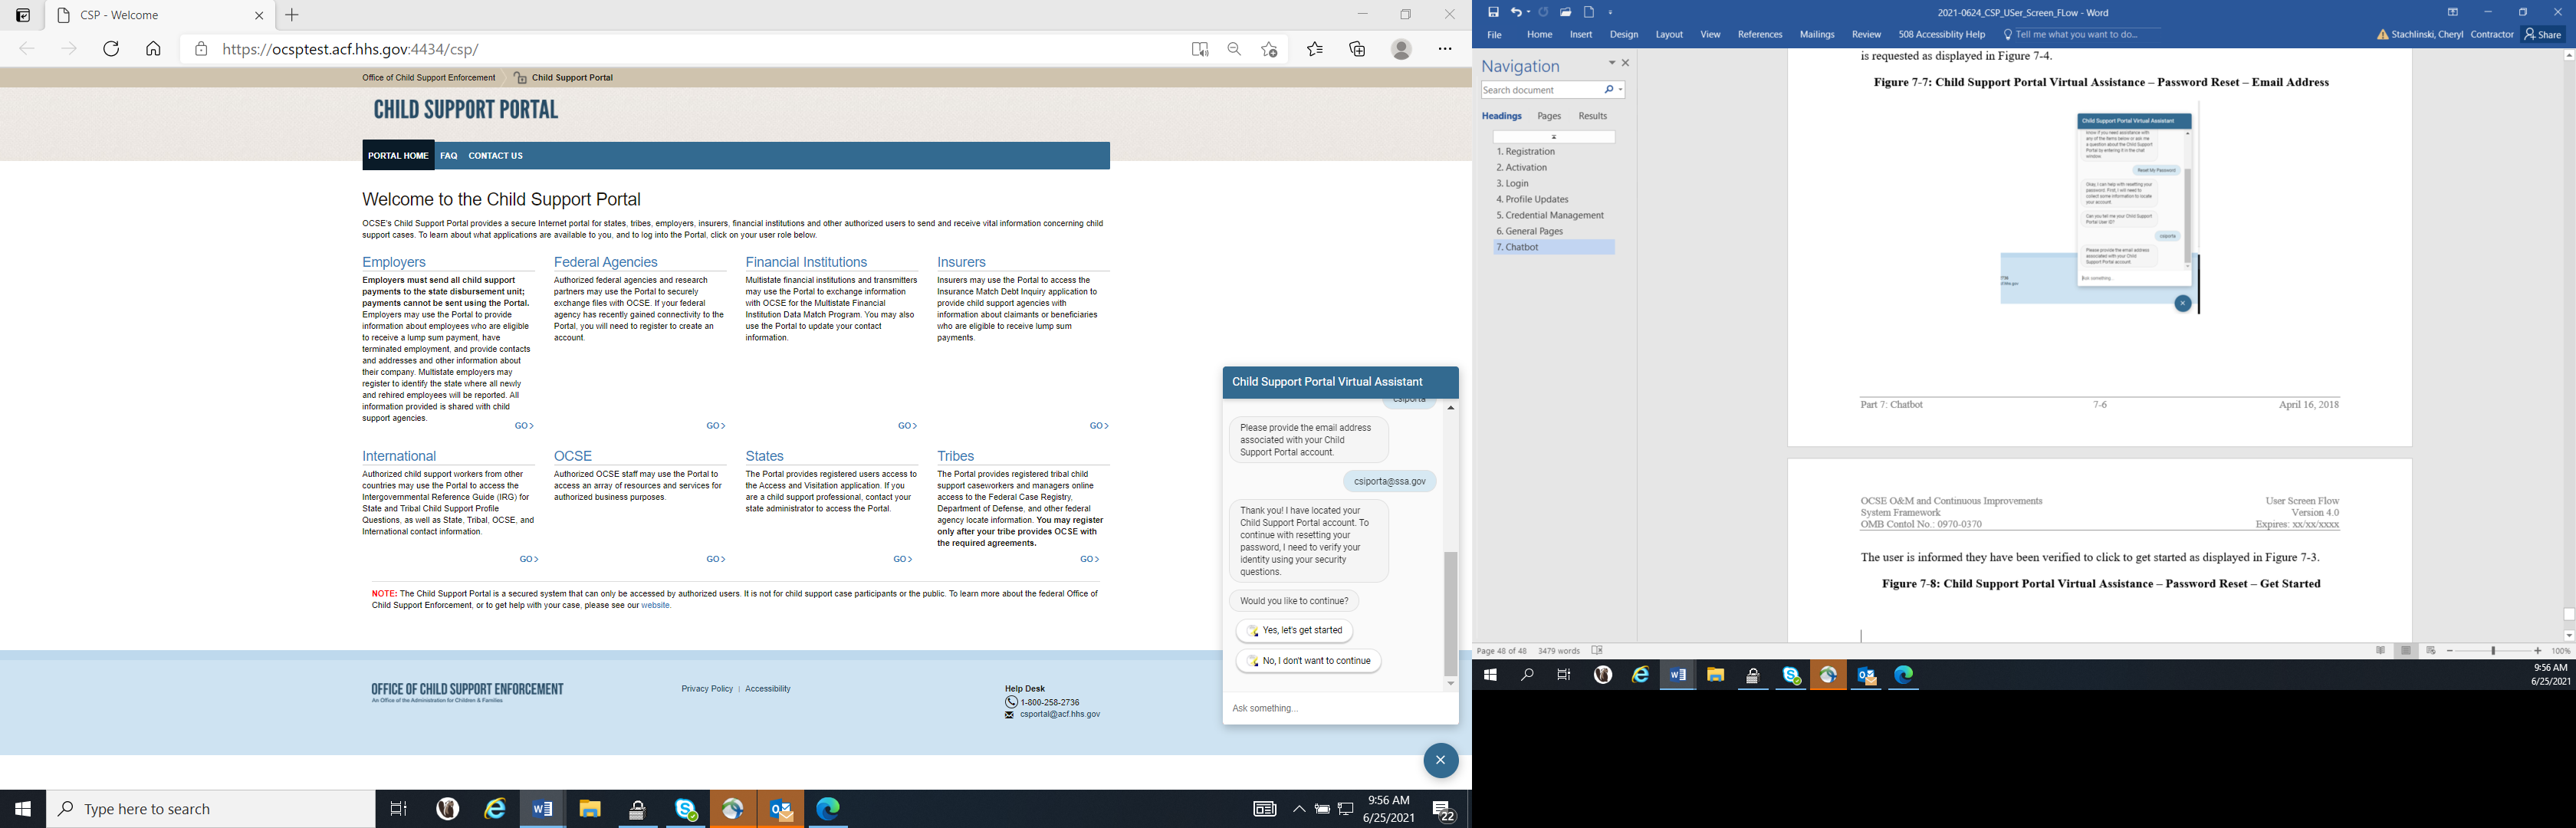Screen dimensions: 2576x828
Task: Open Navigation pane options dropdown arrow
Action: pyautogui.click(x=1611, y=63)
